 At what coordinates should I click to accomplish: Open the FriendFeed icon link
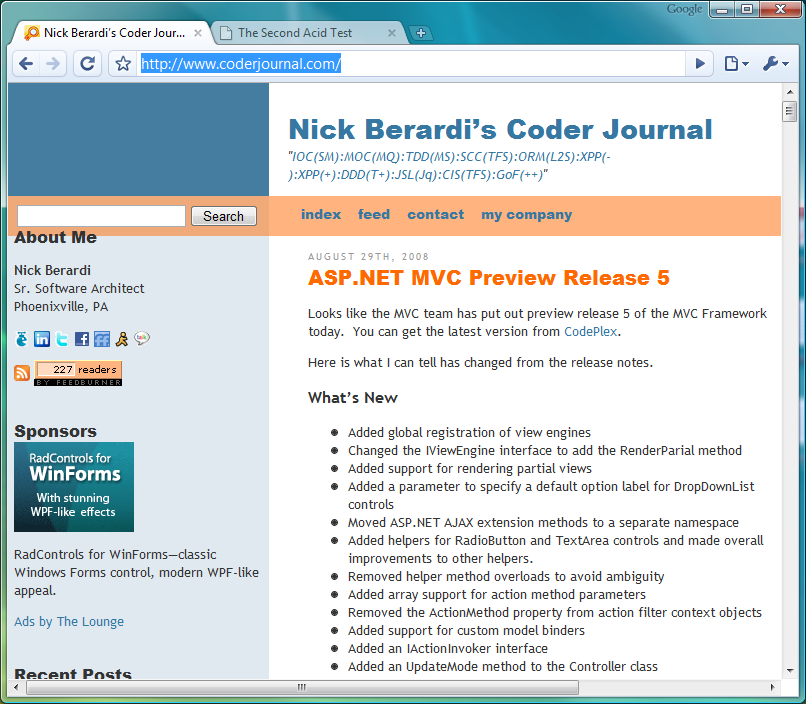(x=102, y=339)
